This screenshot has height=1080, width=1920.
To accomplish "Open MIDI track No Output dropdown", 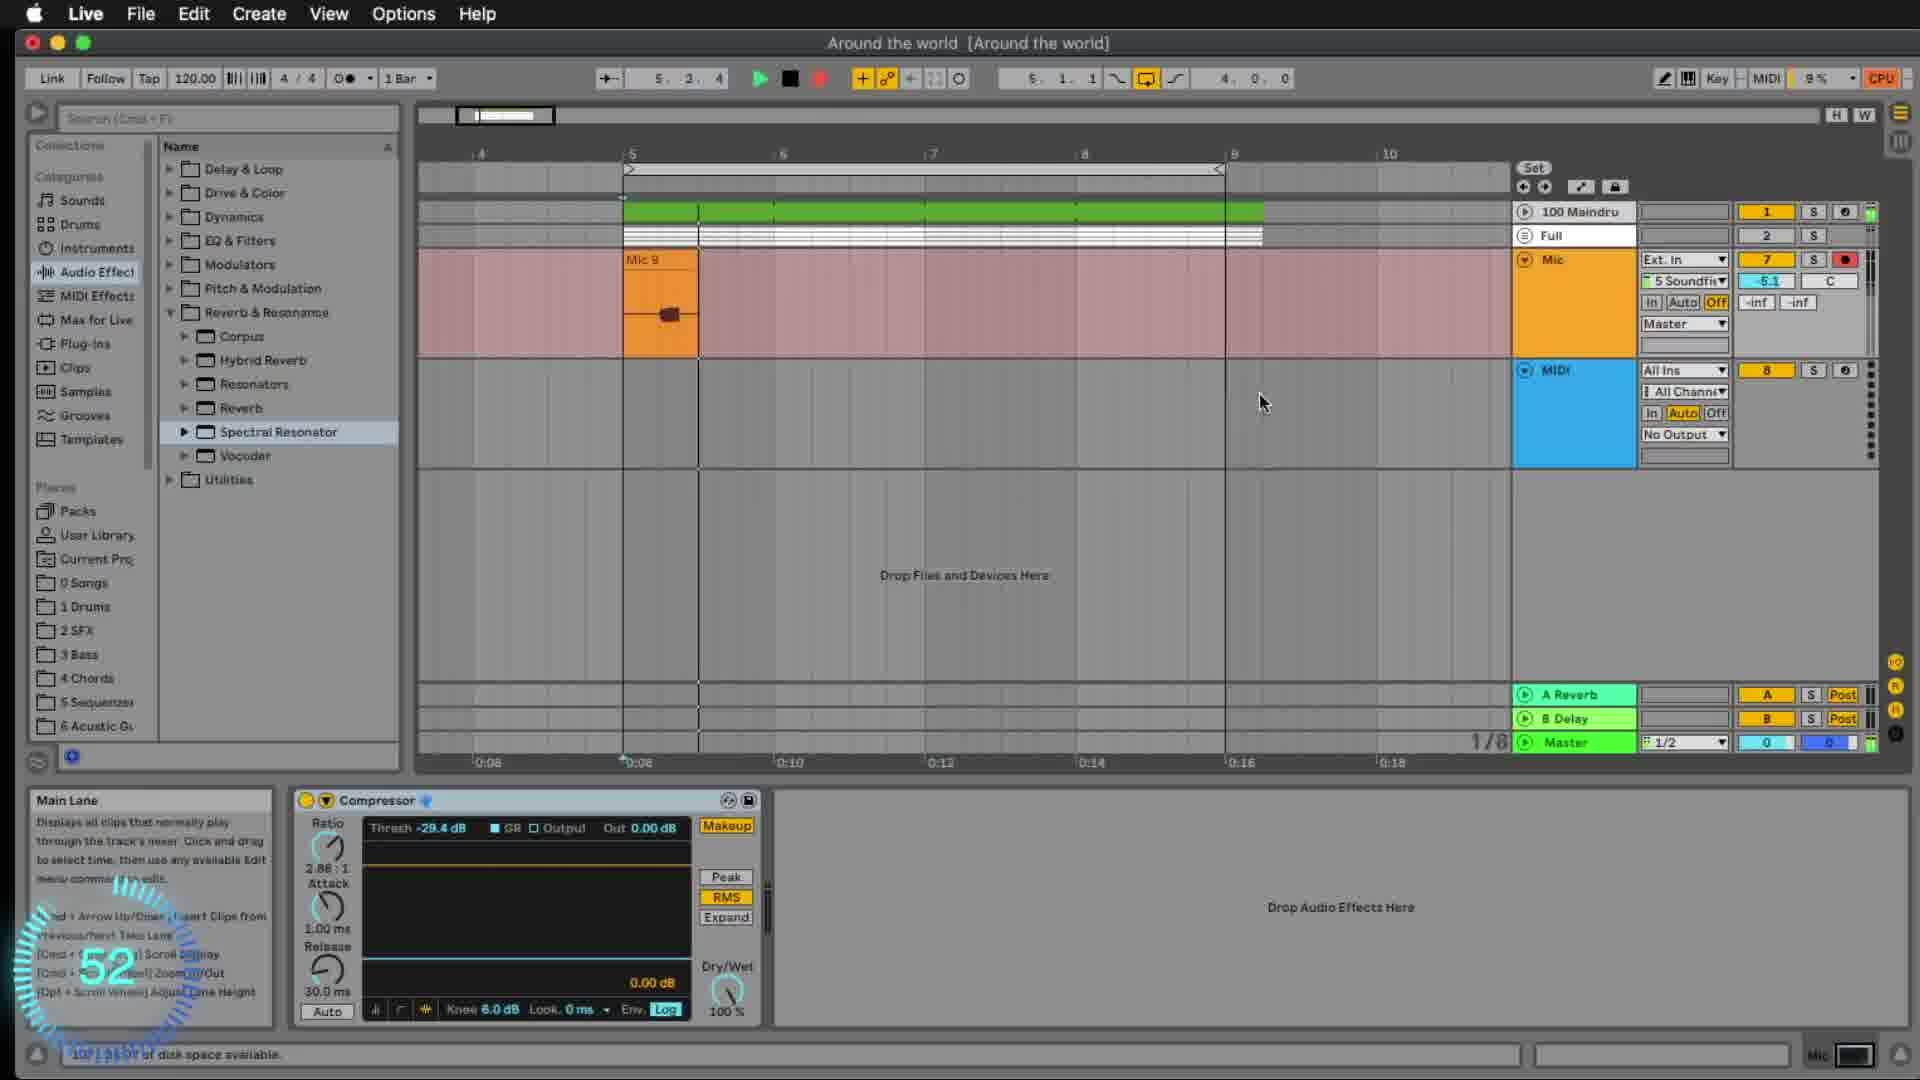I will click(1684, 435).
